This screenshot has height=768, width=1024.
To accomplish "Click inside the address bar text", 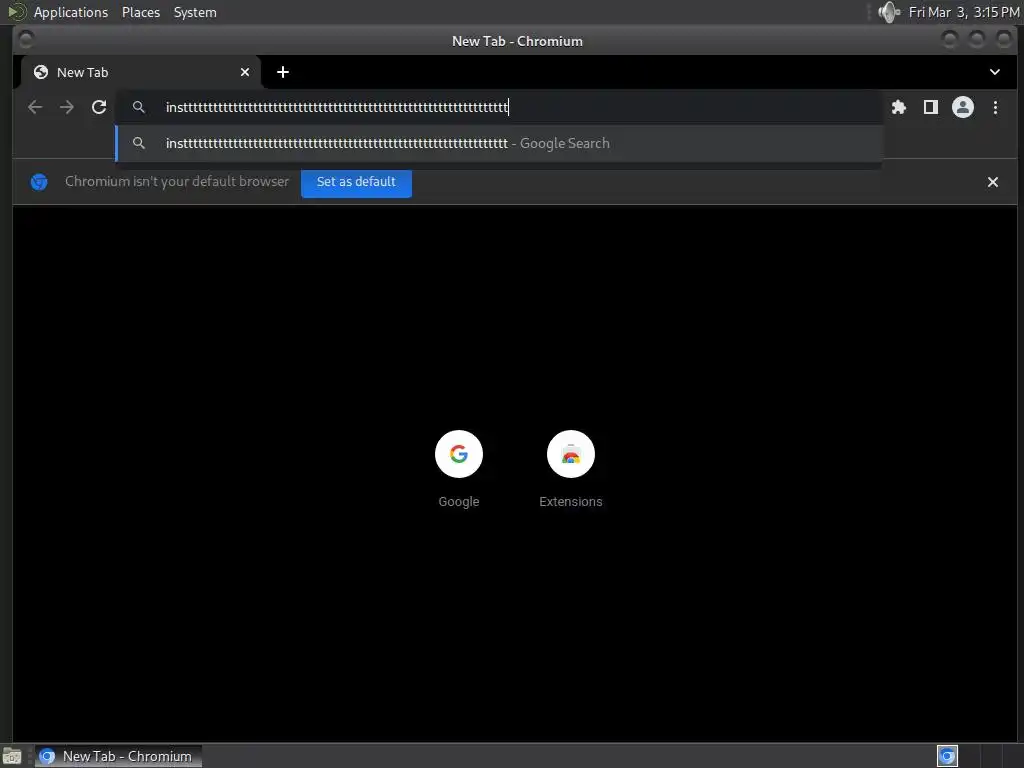I will (x=337, y=107).
